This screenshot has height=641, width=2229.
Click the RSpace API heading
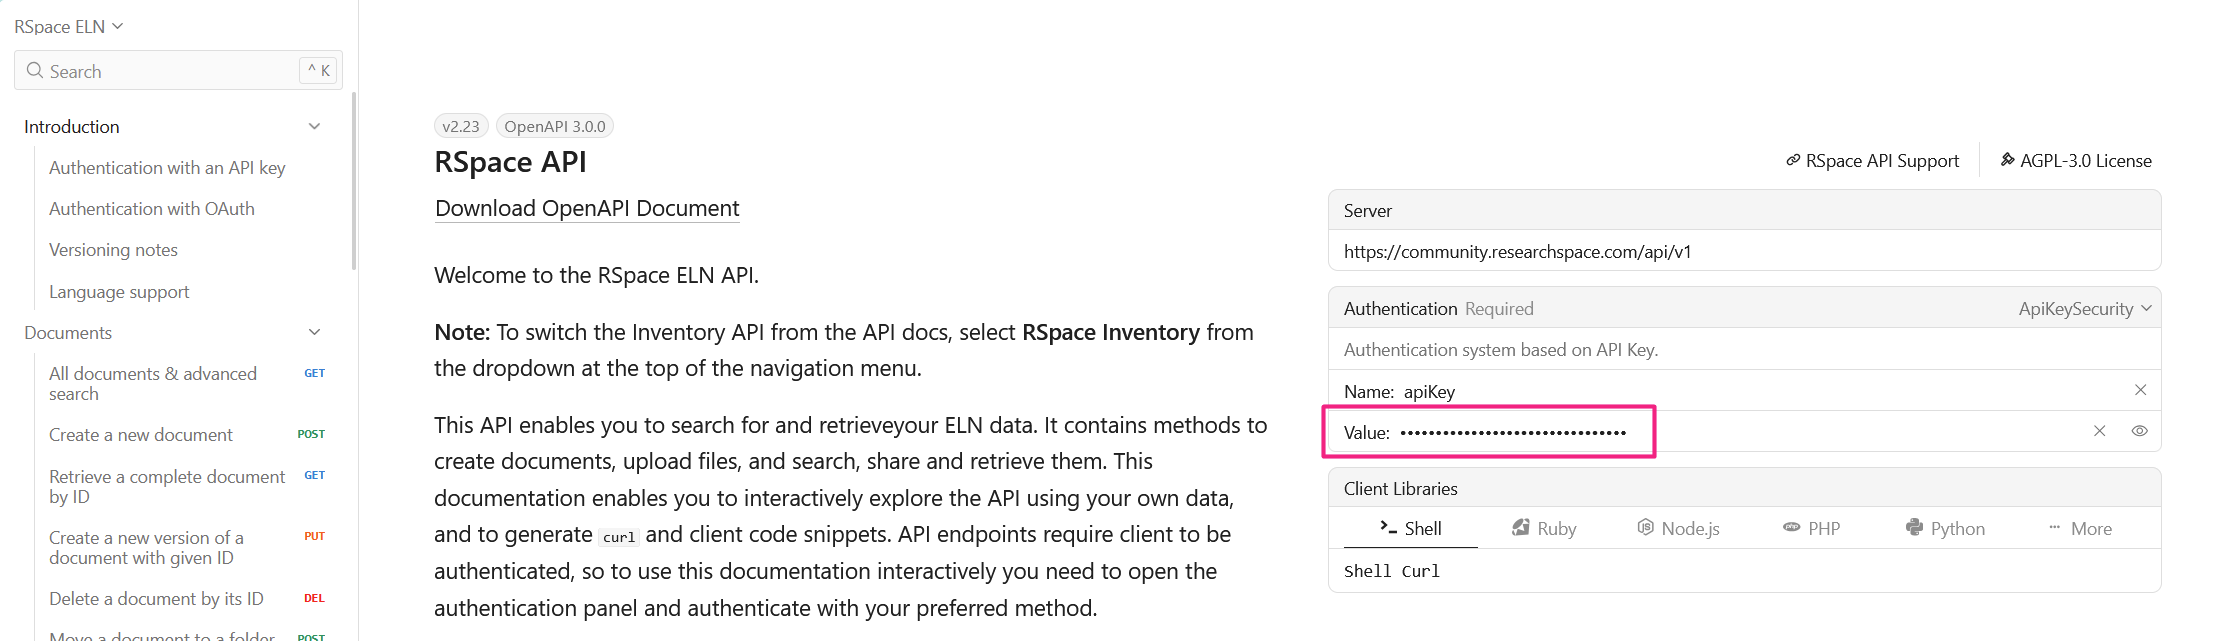tap(510, 162)
